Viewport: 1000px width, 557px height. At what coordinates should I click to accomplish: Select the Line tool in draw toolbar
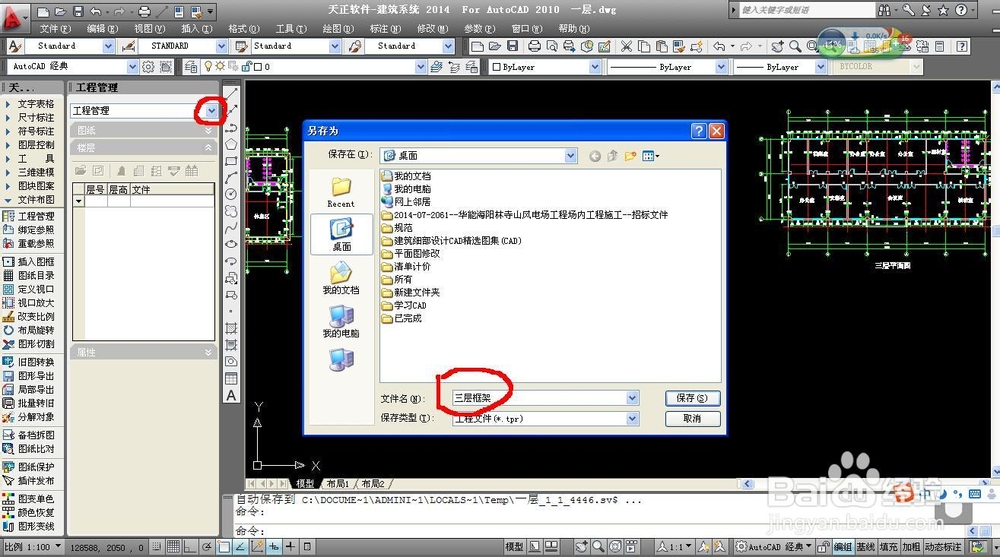(x=231, y=94)
